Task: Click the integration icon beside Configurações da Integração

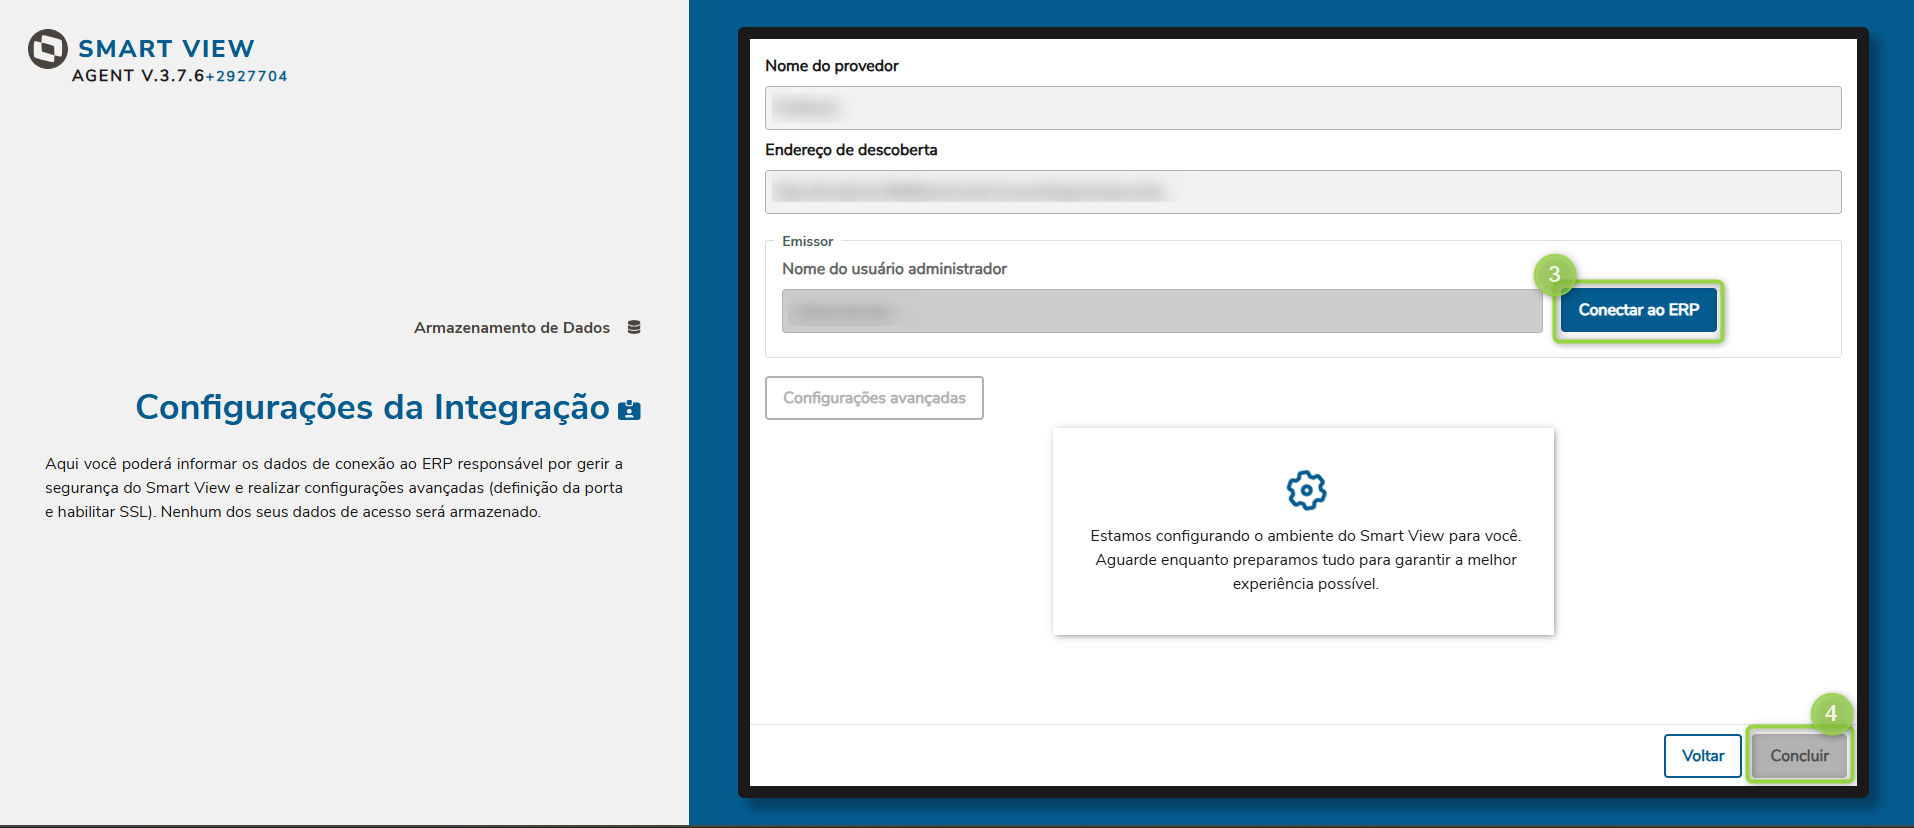Action: [629, 410]
